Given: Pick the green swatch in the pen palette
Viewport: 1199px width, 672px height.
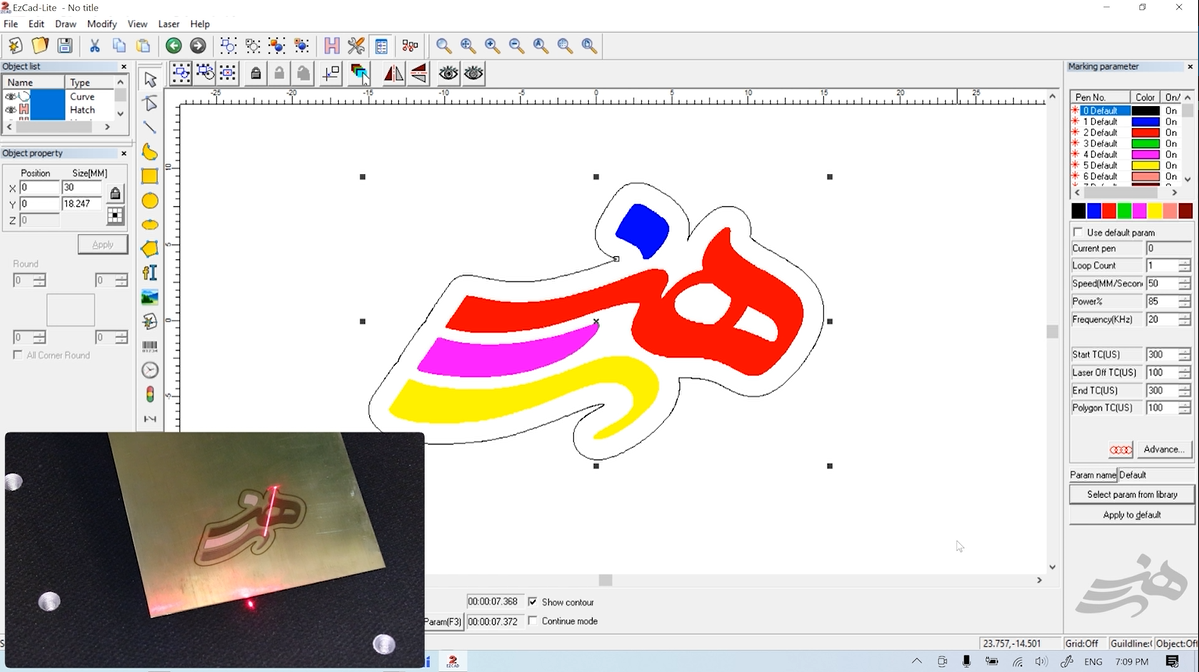Looking at the screenshot, I should point(1124,211).
